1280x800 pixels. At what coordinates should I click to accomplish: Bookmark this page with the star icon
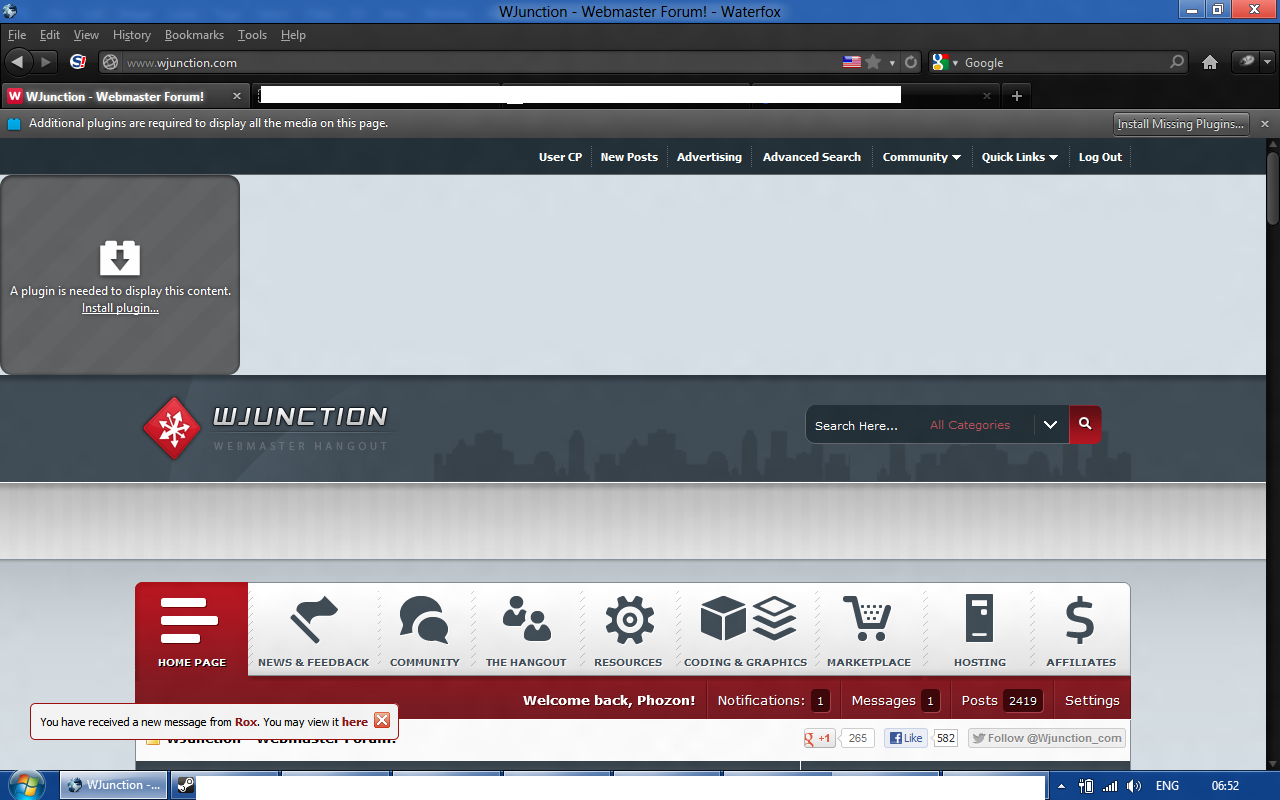click(x=873, y=62)
